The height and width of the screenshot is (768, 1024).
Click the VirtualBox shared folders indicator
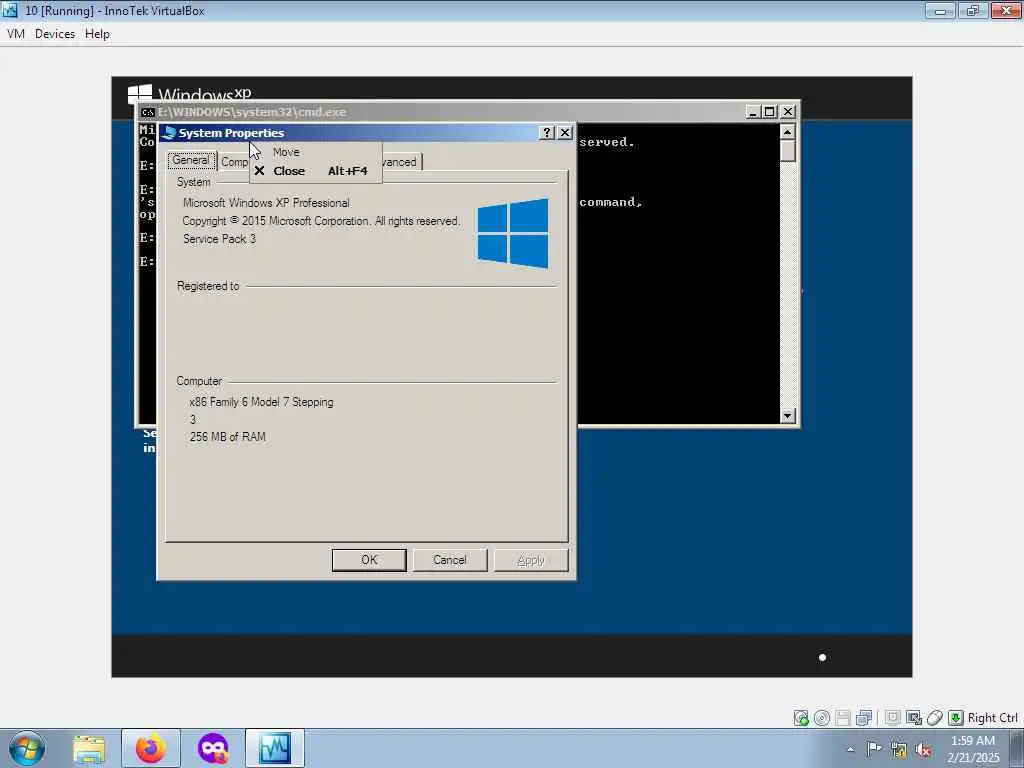click(x=892, y=718)
